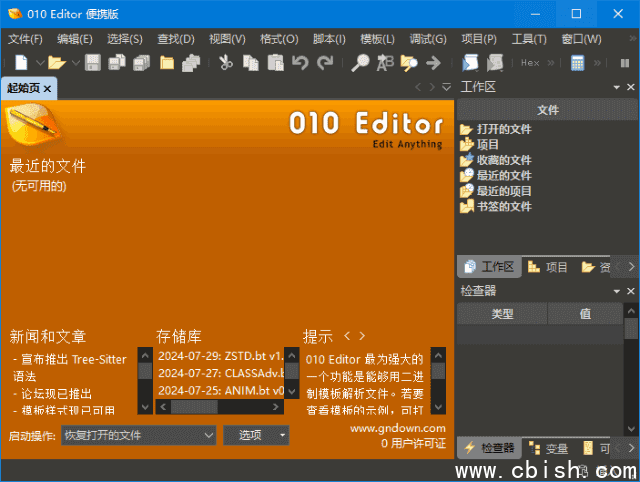
Task: Expand the New File dropdown arrow
Action: (40, 63)
